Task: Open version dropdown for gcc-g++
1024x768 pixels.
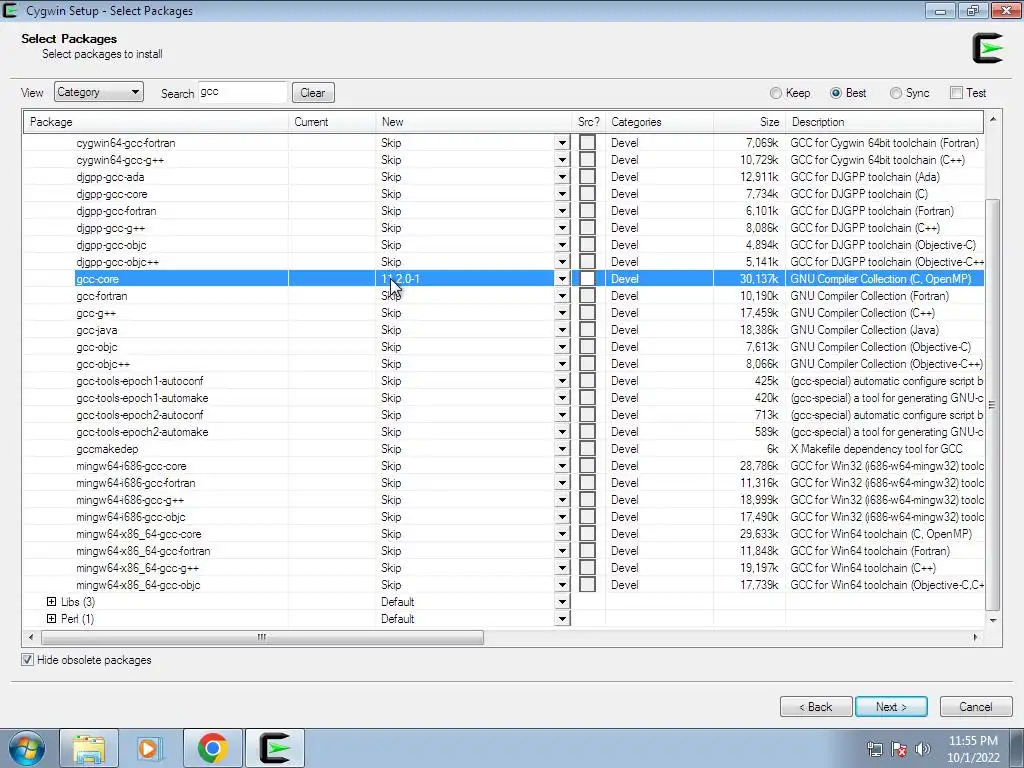Action: (562, 313)
